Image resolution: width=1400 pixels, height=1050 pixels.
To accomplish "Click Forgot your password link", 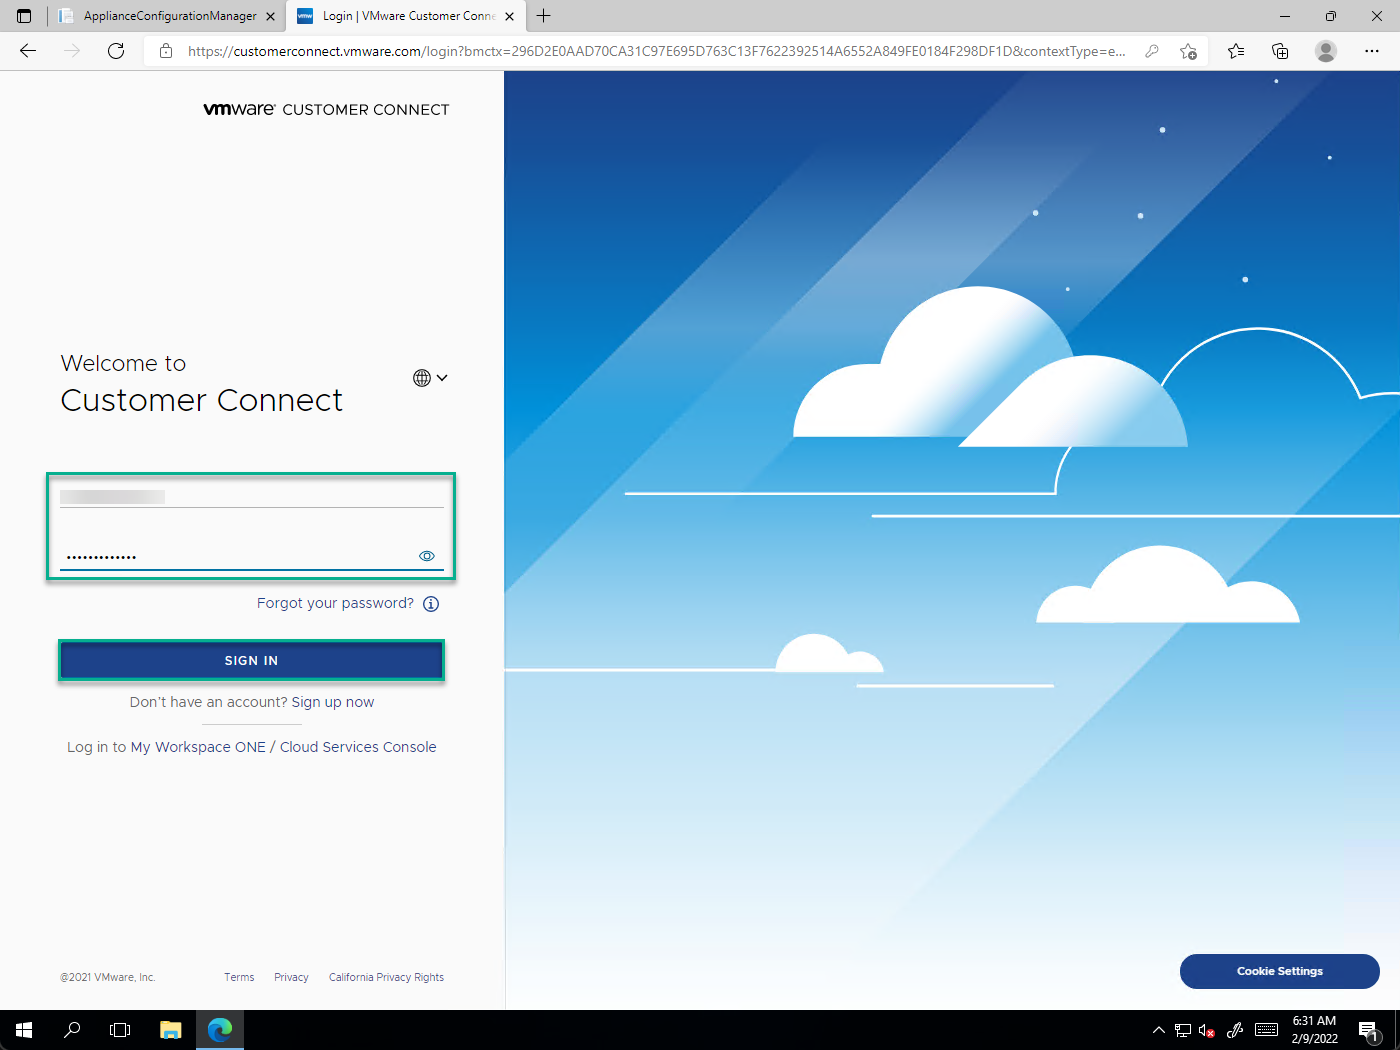I will pos(335,603).
